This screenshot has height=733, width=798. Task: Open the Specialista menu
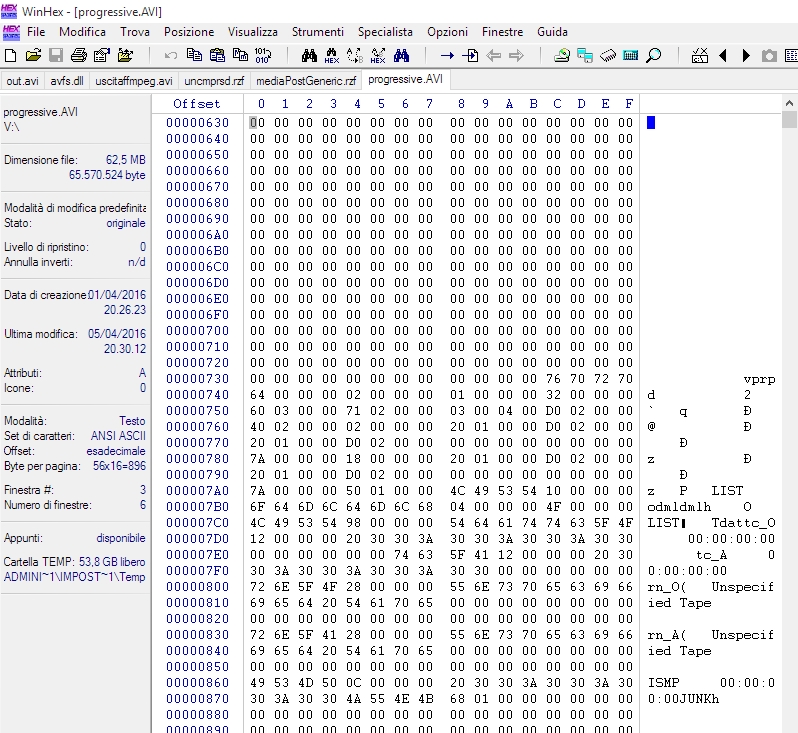385,32
